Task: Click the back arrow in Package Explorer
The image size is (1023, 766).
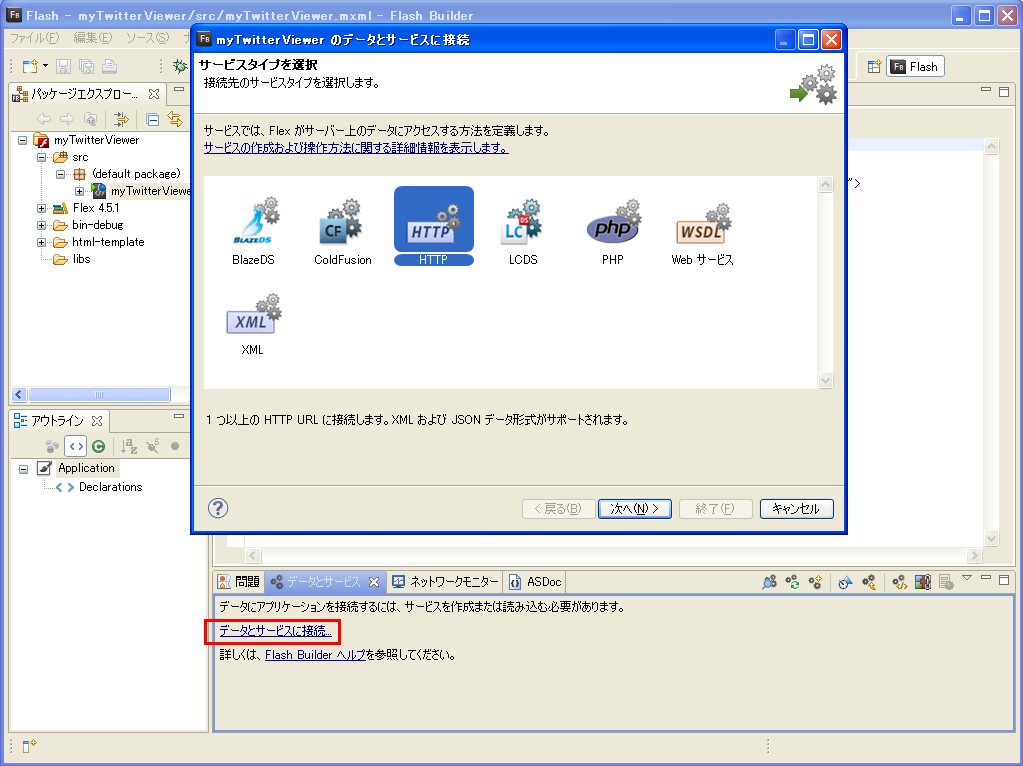Action: pos(44,119)
